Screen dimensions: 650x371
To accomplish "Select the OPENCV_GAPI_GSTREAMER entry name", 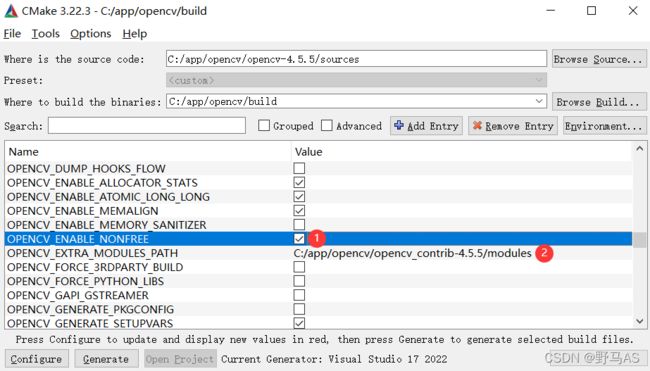I will 78,295.
